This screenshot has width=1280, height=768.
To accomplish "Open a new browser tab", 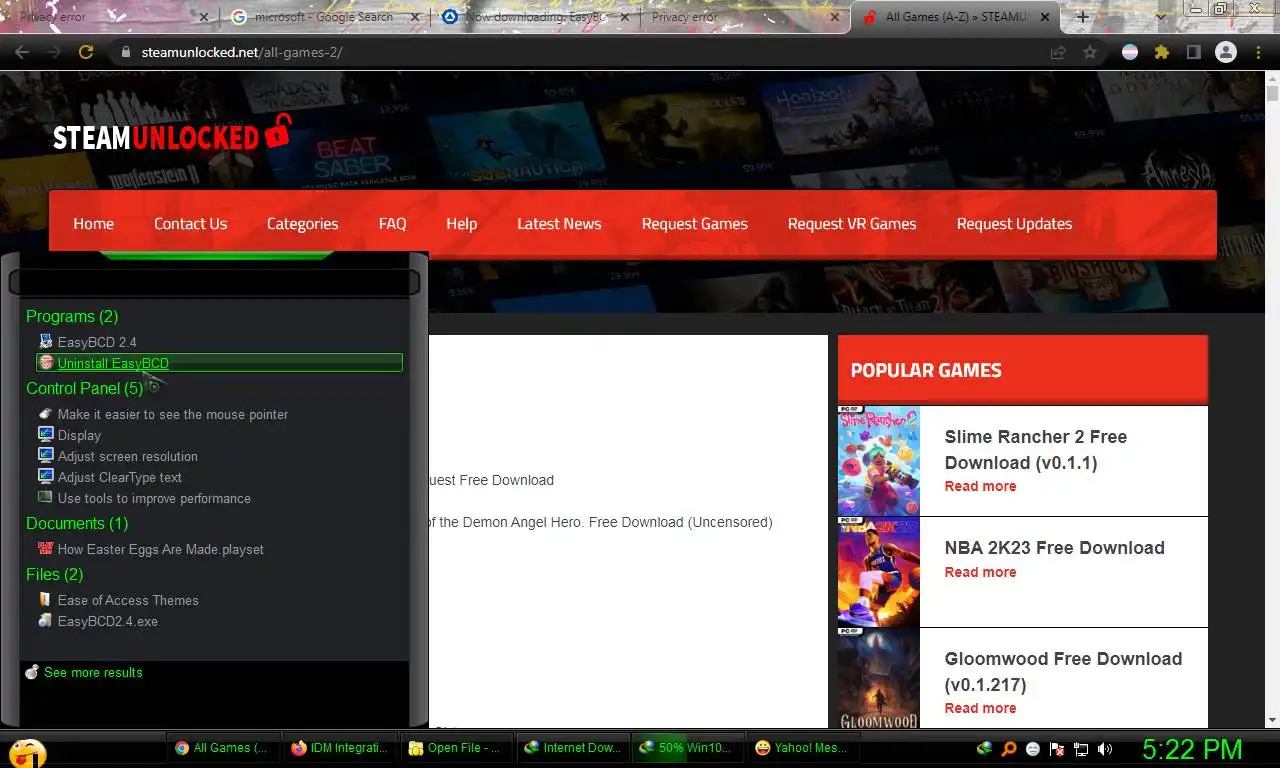I will pyautogui.click(x=1082, y=17).
